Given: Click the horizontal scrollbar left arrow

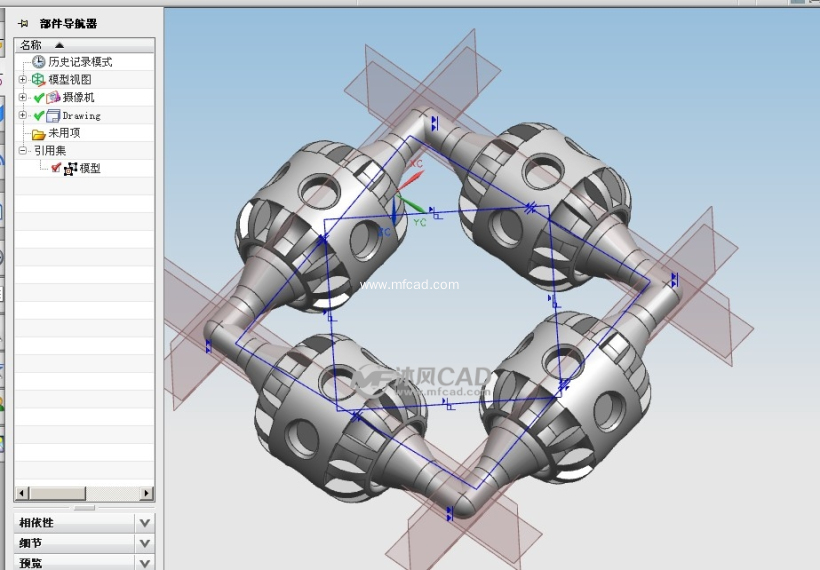Looking at the screenshot, I should coord(22,493).
